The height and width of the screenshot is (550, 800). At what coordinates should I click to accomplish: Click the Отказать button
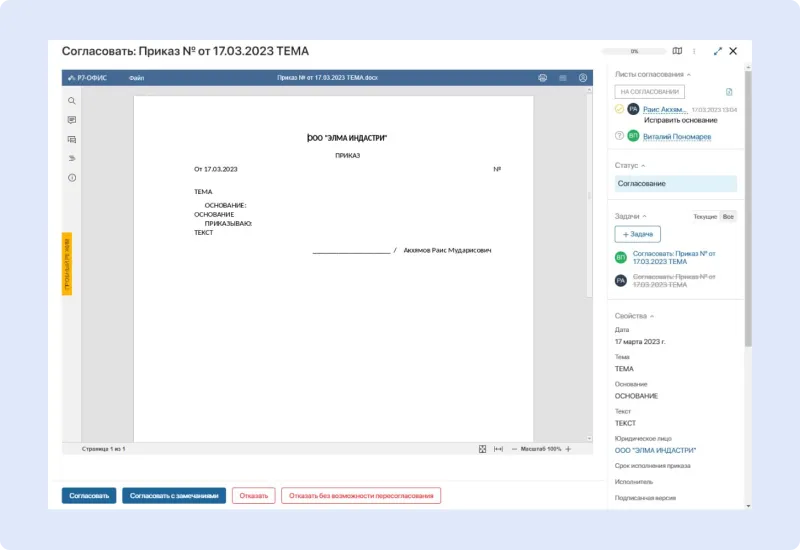[x=253, y=495]
